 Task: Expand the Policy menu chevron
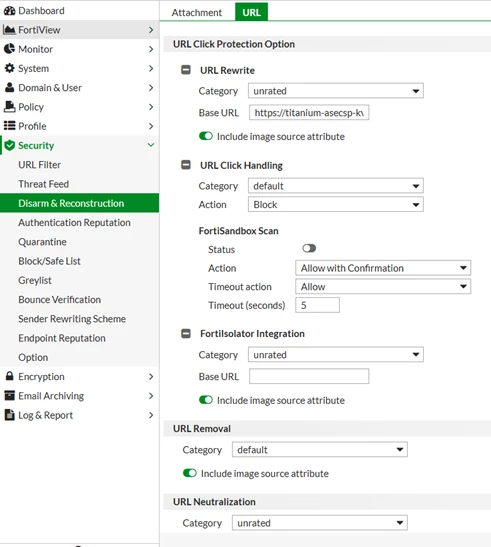coord(151,107)
